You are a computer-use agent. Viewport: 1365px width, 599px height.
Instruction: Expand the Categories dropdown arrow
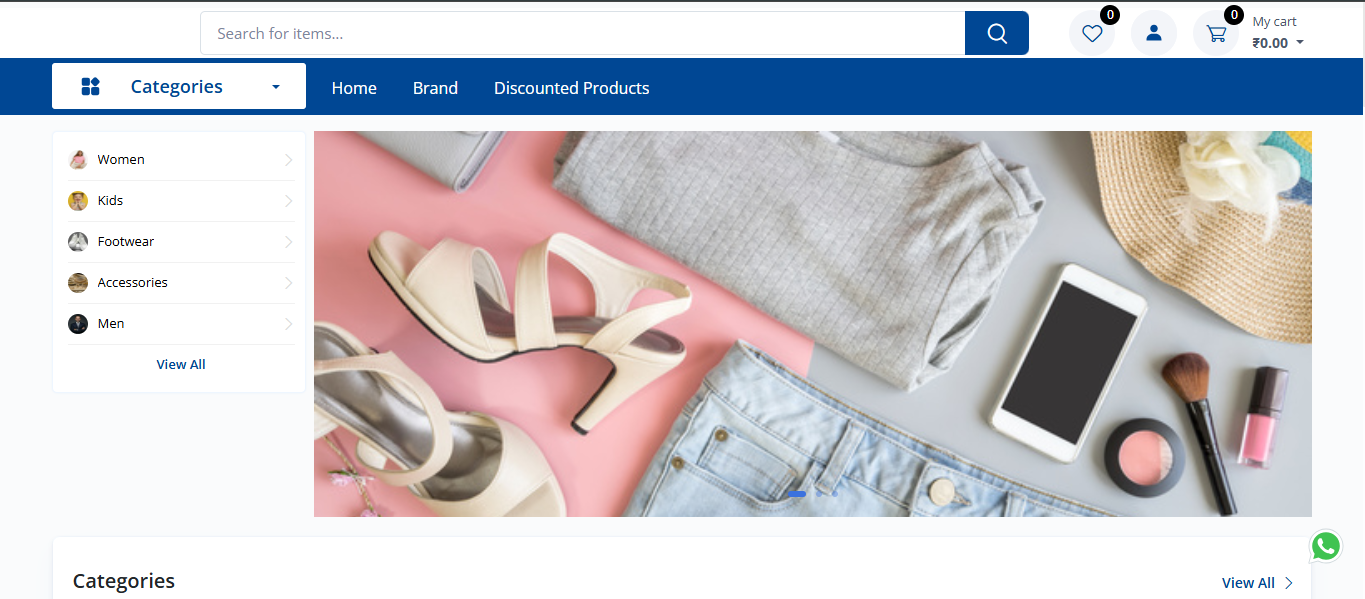[x=276, y=87]
